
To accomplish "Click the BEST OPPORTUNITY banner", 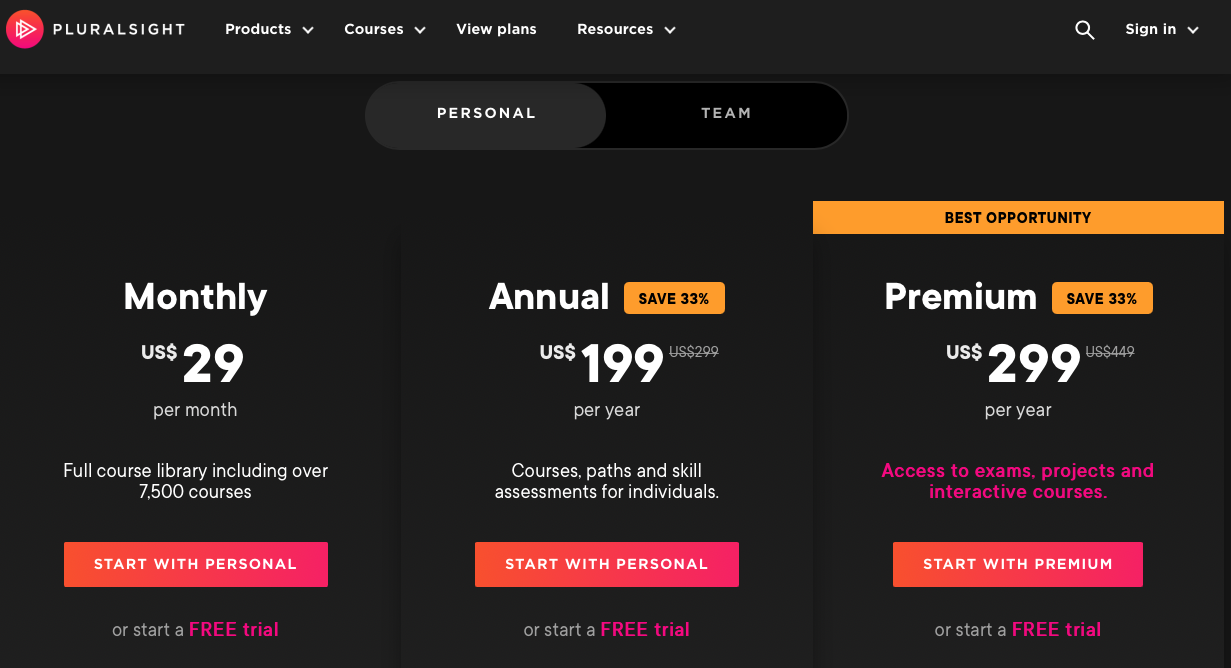I will pyautogui.click(x=1017, y=217).
